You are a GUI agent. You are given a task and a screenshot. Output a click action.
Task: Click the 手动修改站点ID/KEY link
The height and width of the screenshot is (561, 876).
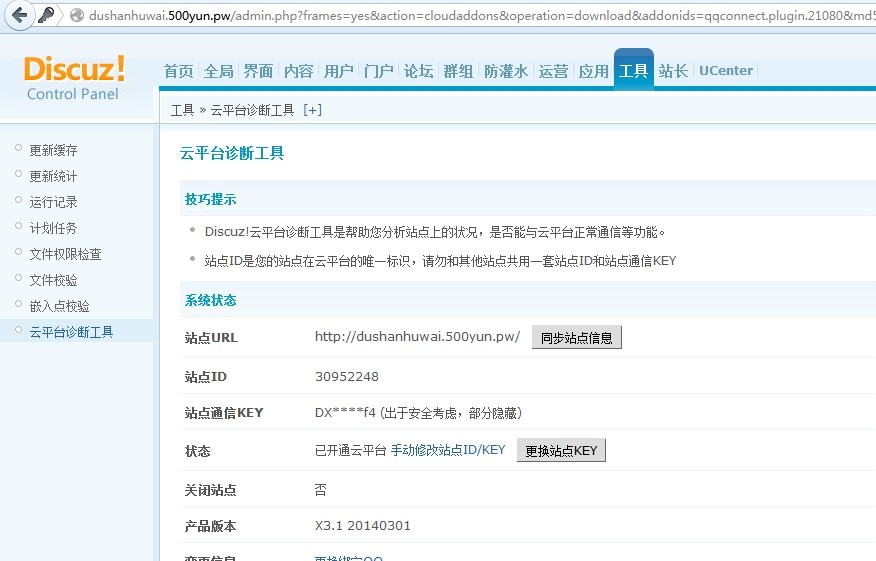click(448, 450)
